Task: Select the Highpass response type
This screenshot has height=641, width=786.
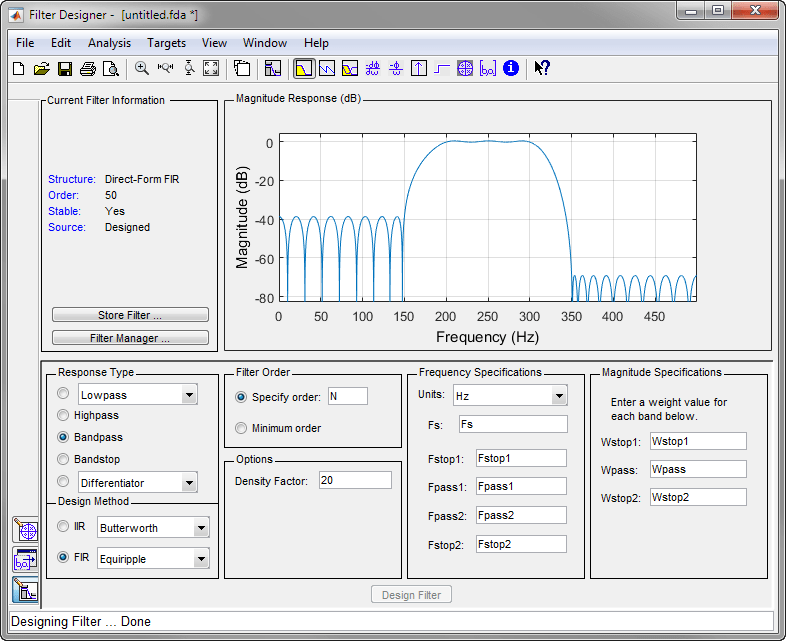Action: click(x=64, y=415)
